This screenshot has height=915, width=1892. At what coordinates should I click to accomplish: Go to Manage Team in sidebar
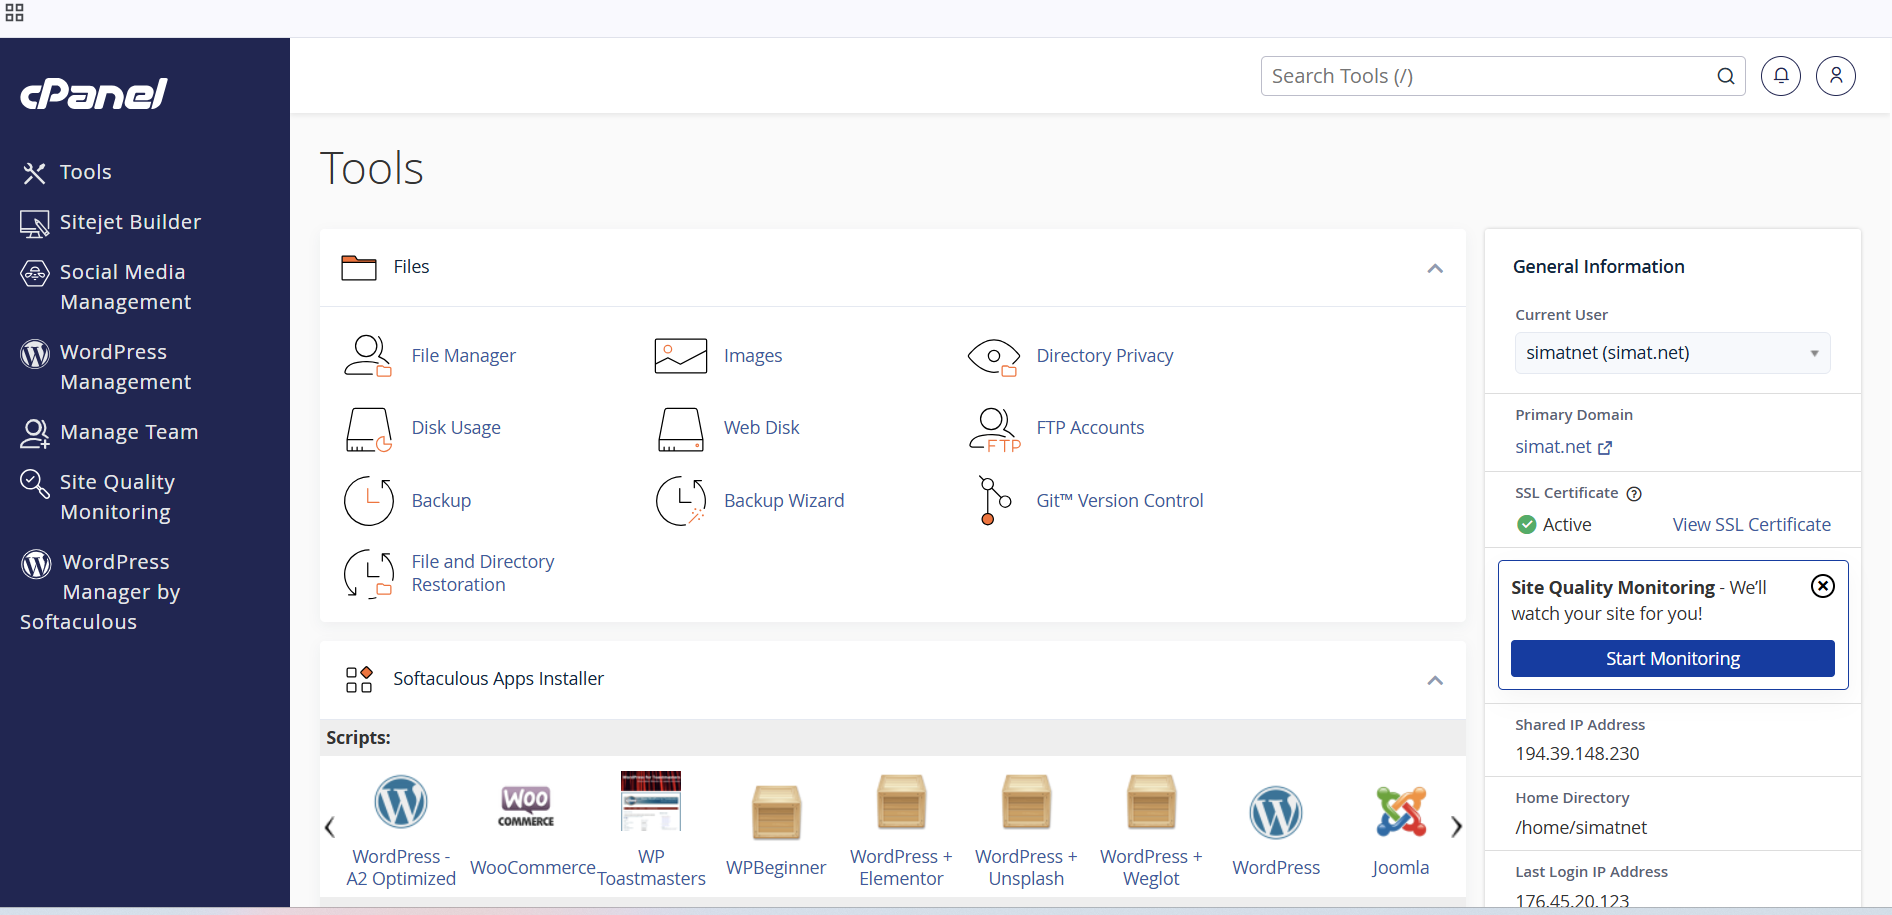(x=129, y=432)
